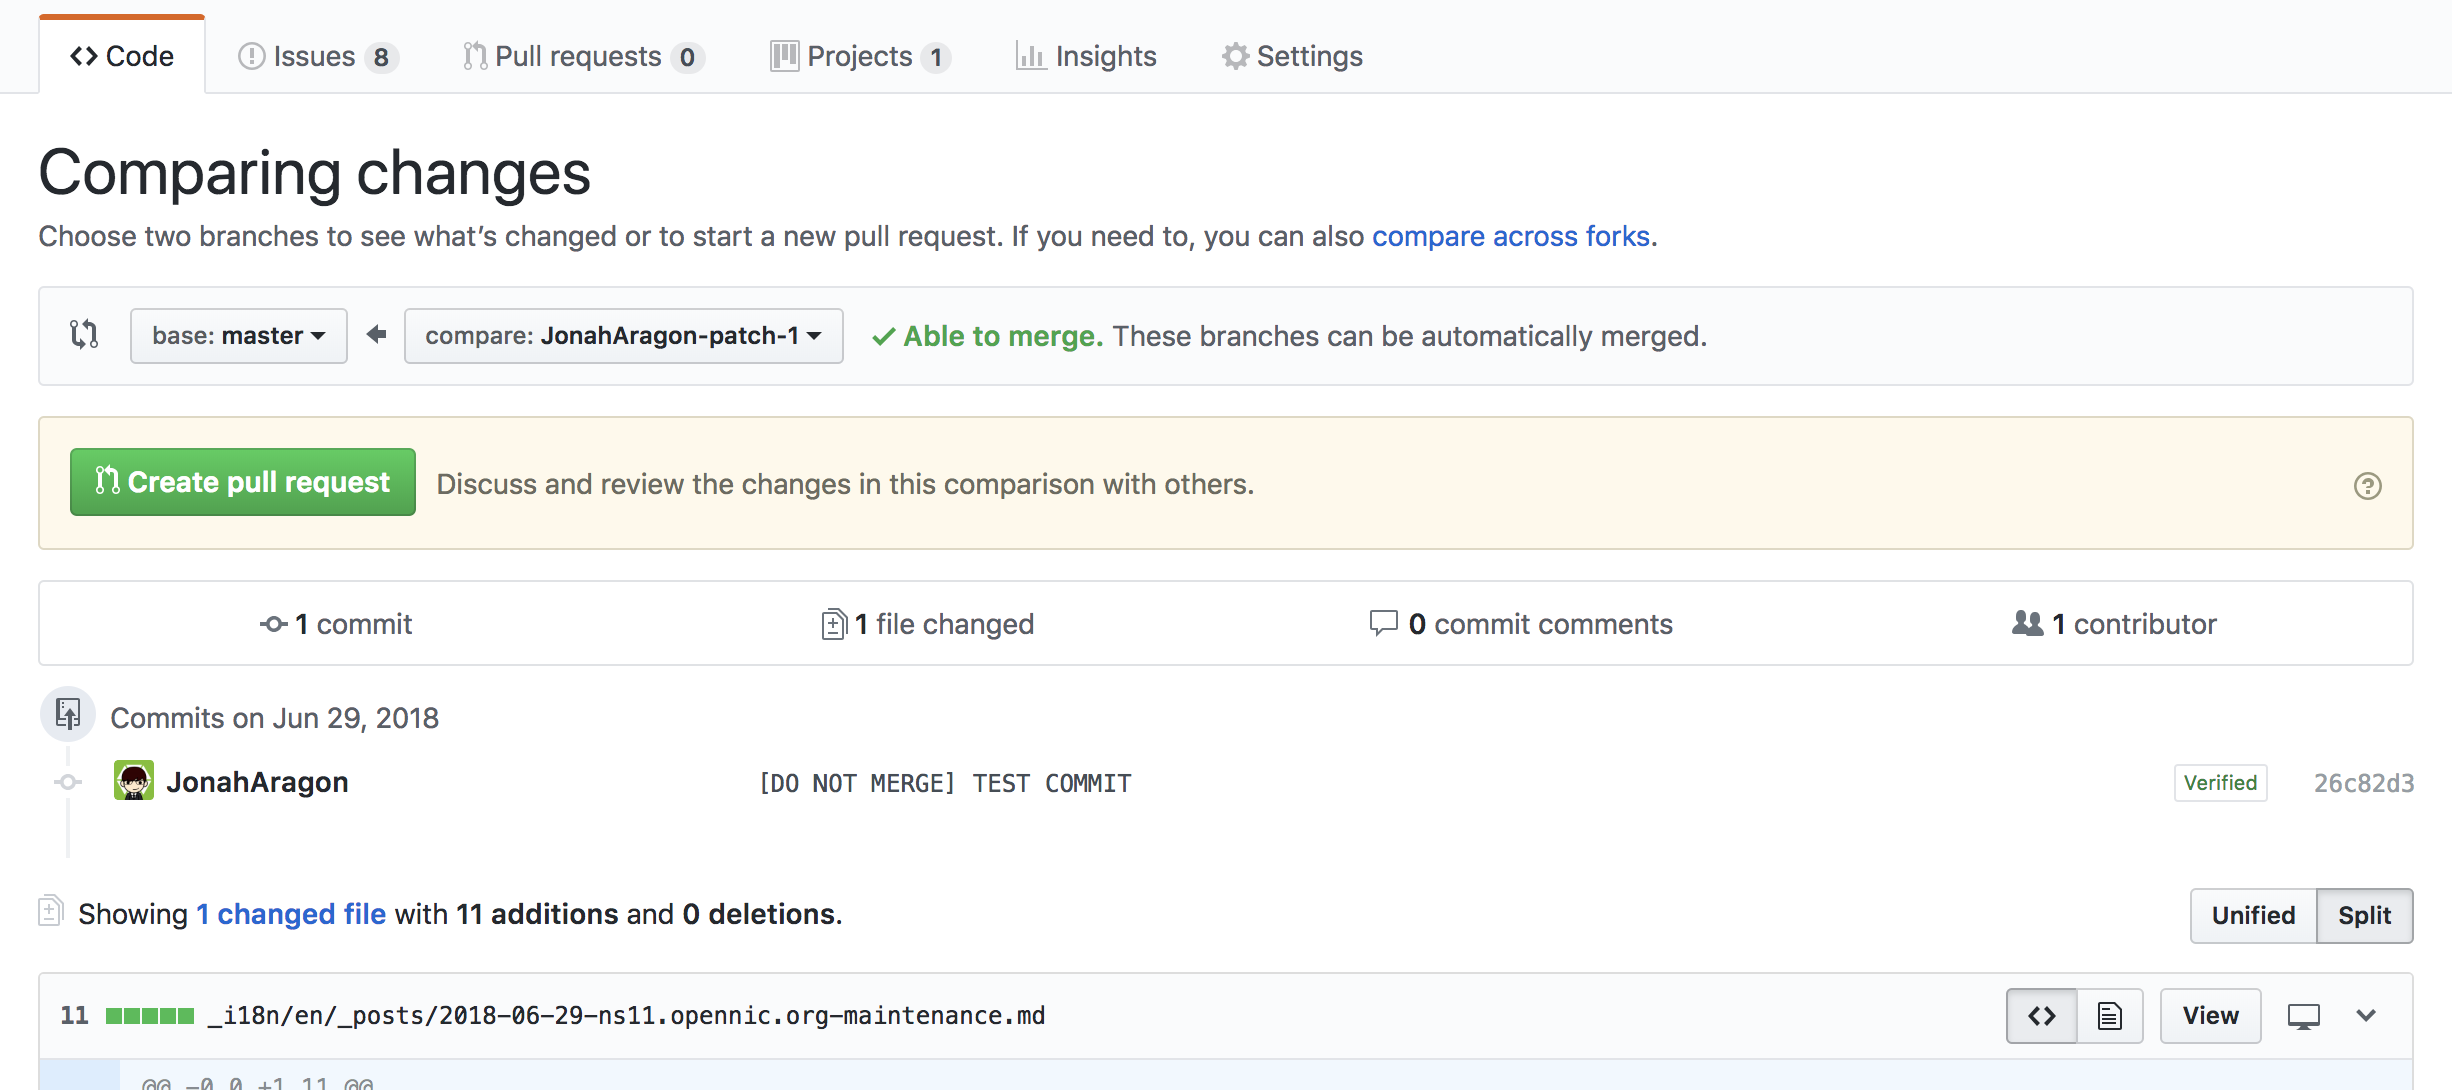The height and width of the screenshot is (1090, 2452).
Task: Click the Create pull request button
Action: tap(242, 482)
